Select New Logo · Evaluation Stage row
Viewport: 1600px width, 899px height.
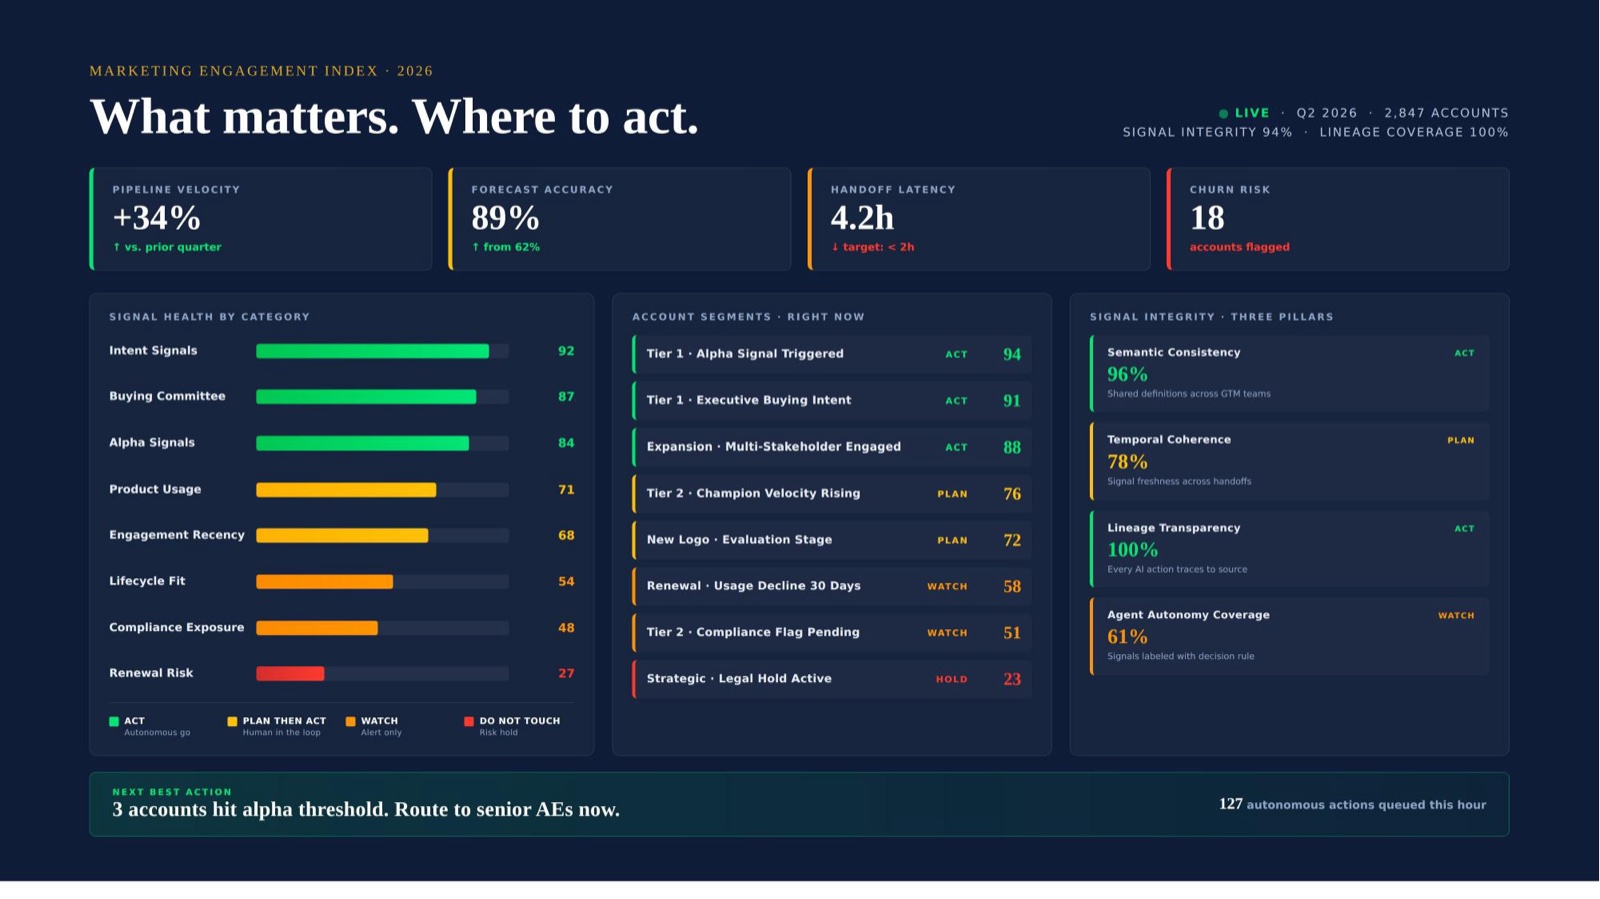pos(832,540)
